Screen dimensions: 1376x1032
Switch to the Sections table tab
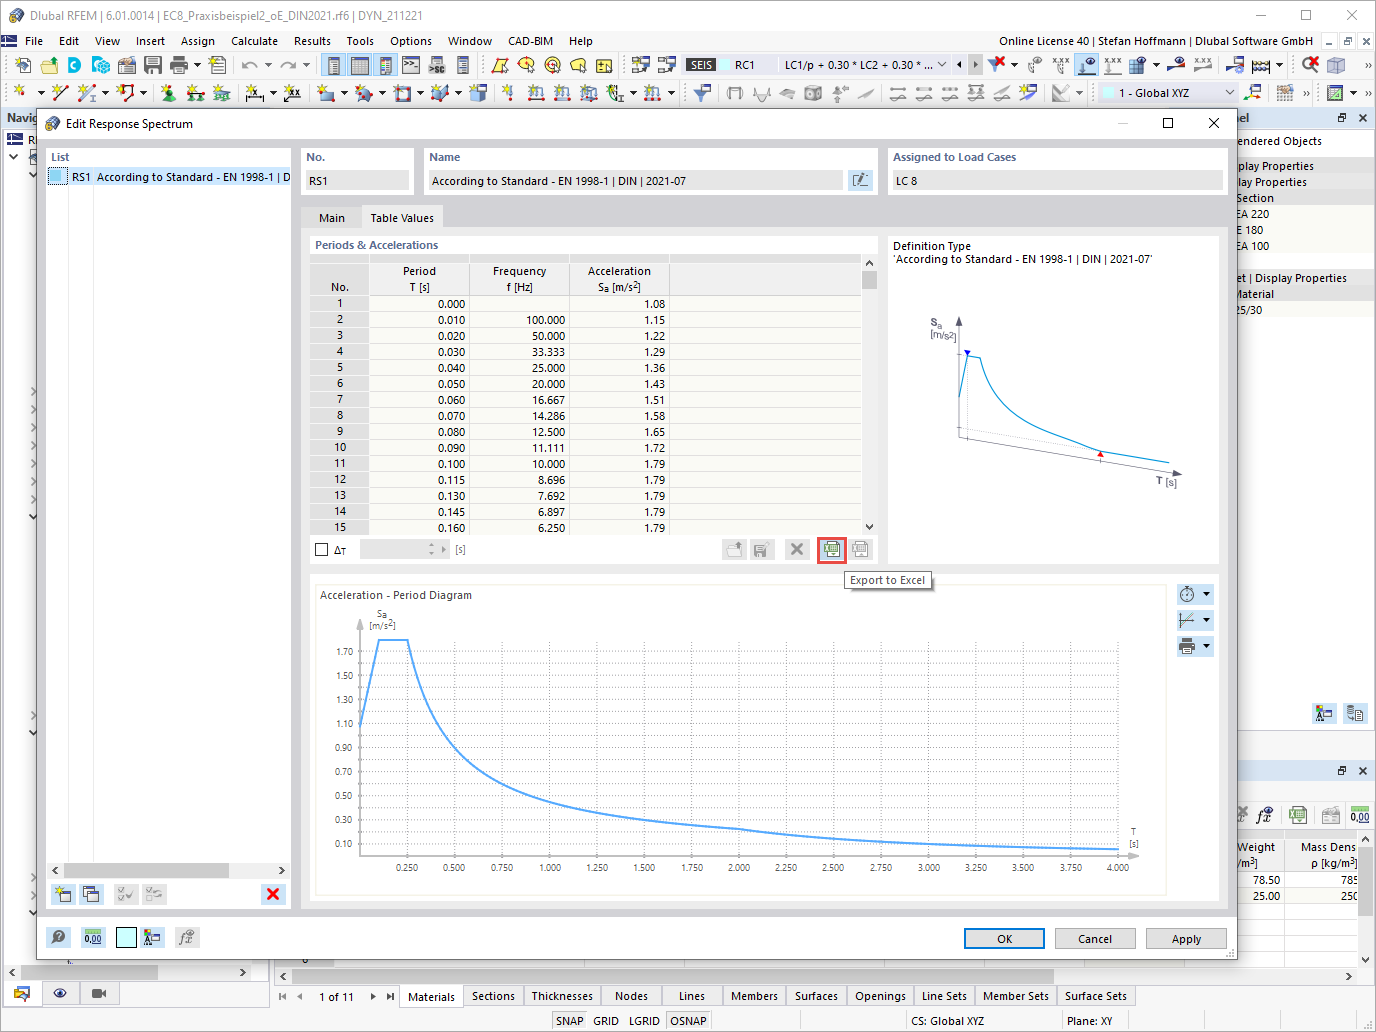[x=493, y=996]
